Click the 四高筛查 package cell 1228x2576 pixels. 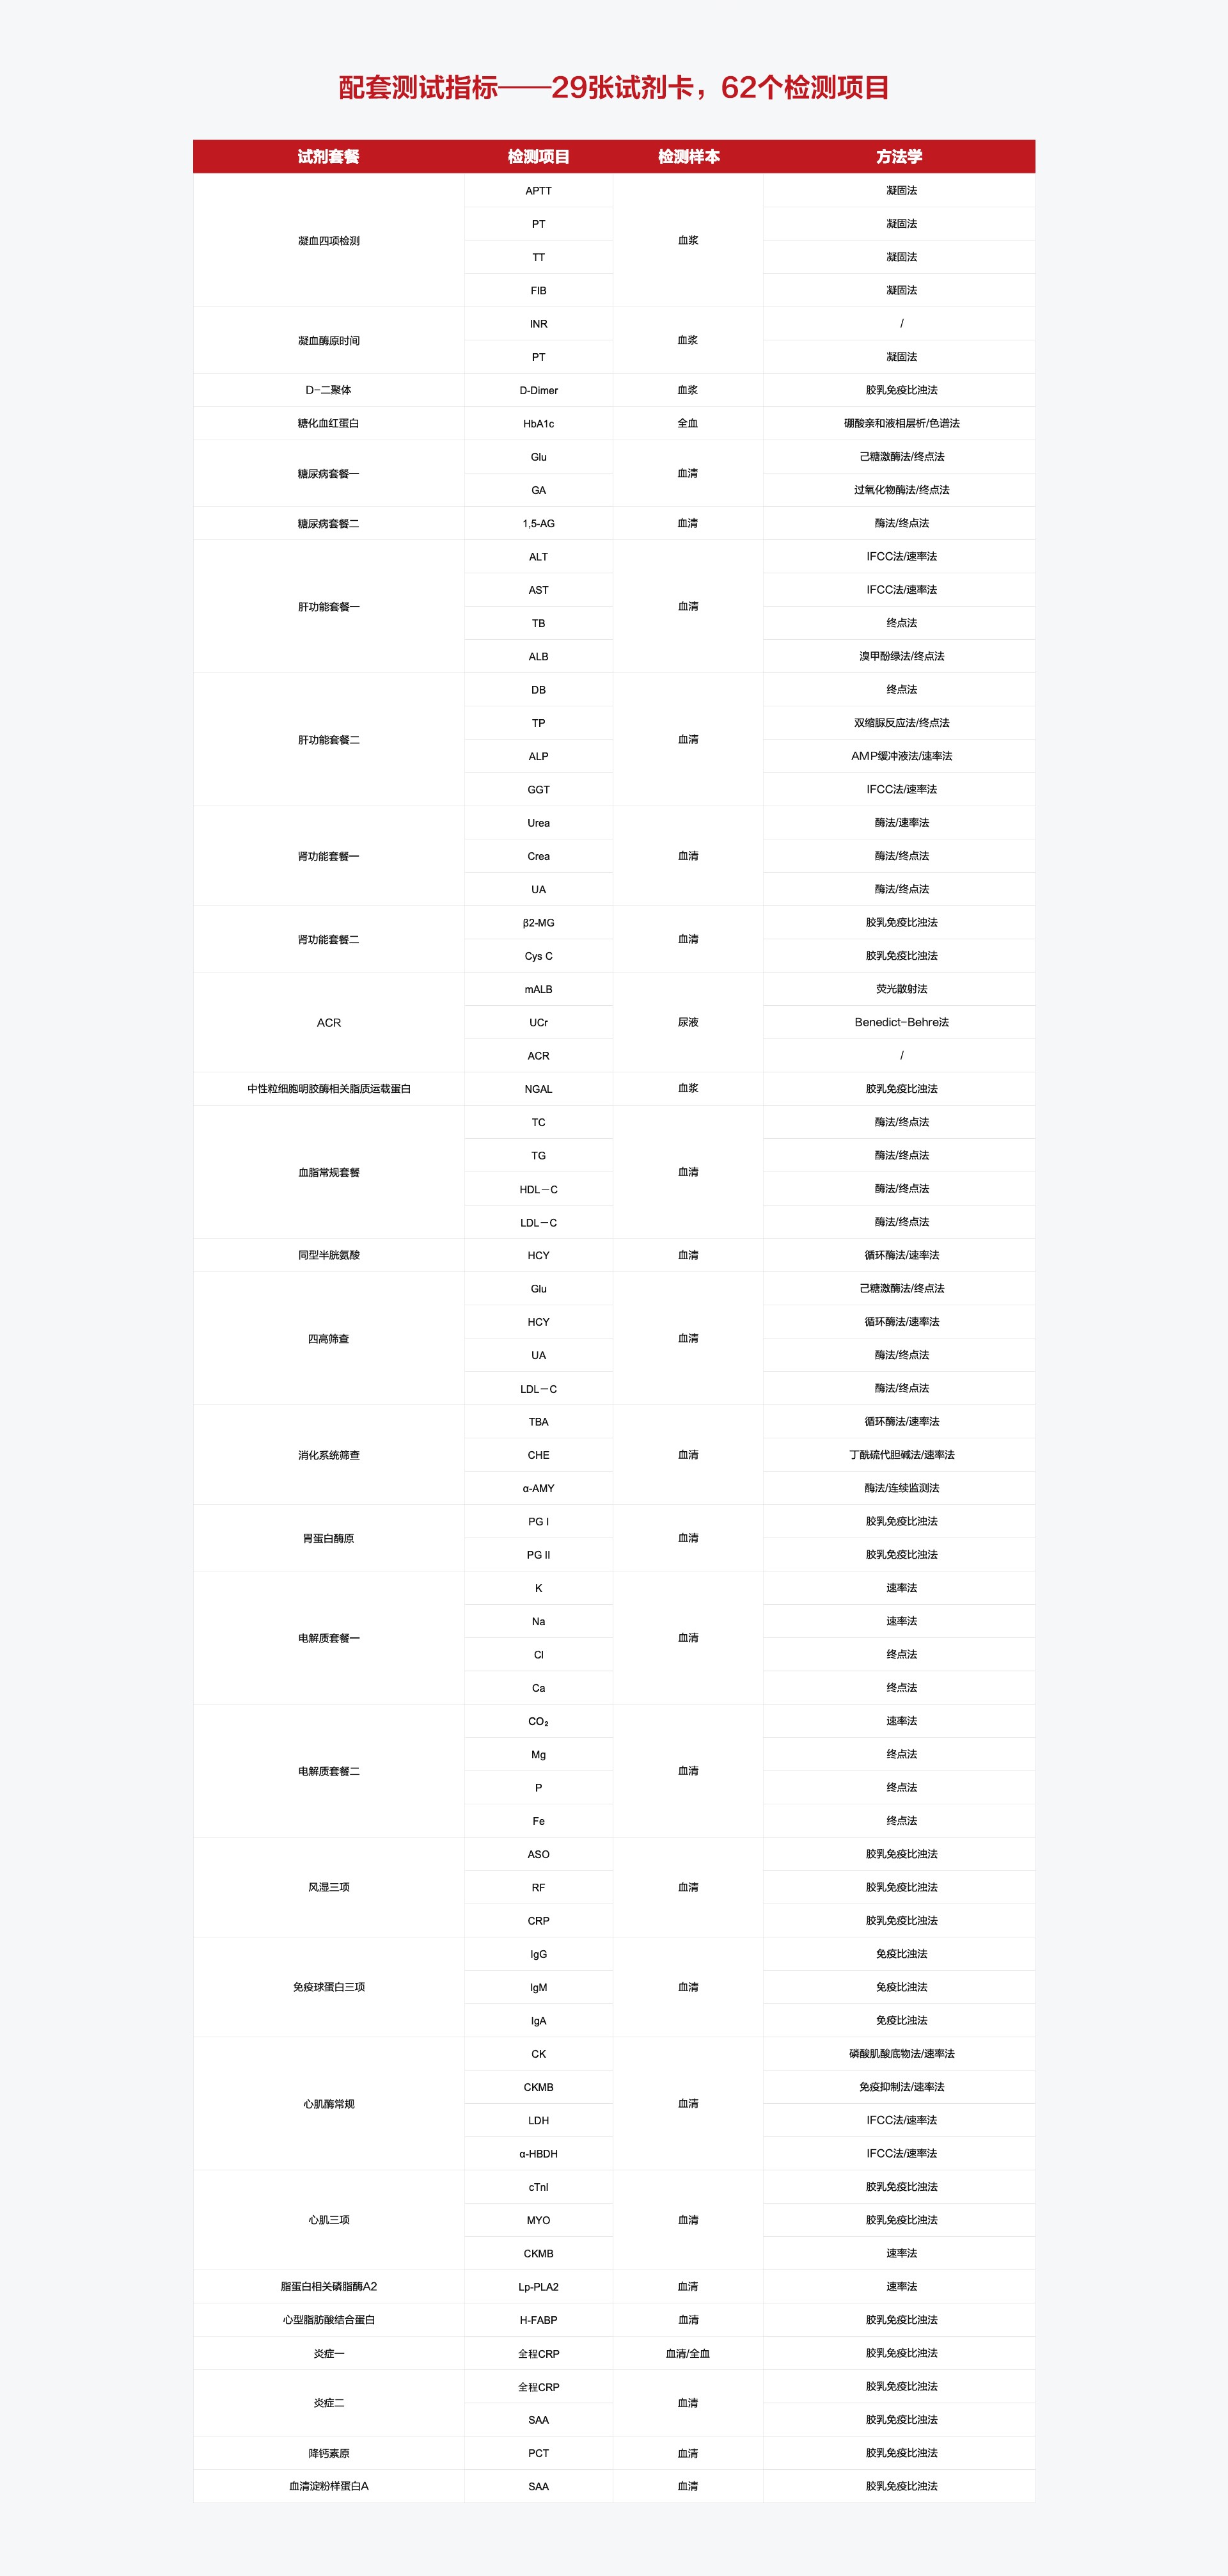[328, 1339]
